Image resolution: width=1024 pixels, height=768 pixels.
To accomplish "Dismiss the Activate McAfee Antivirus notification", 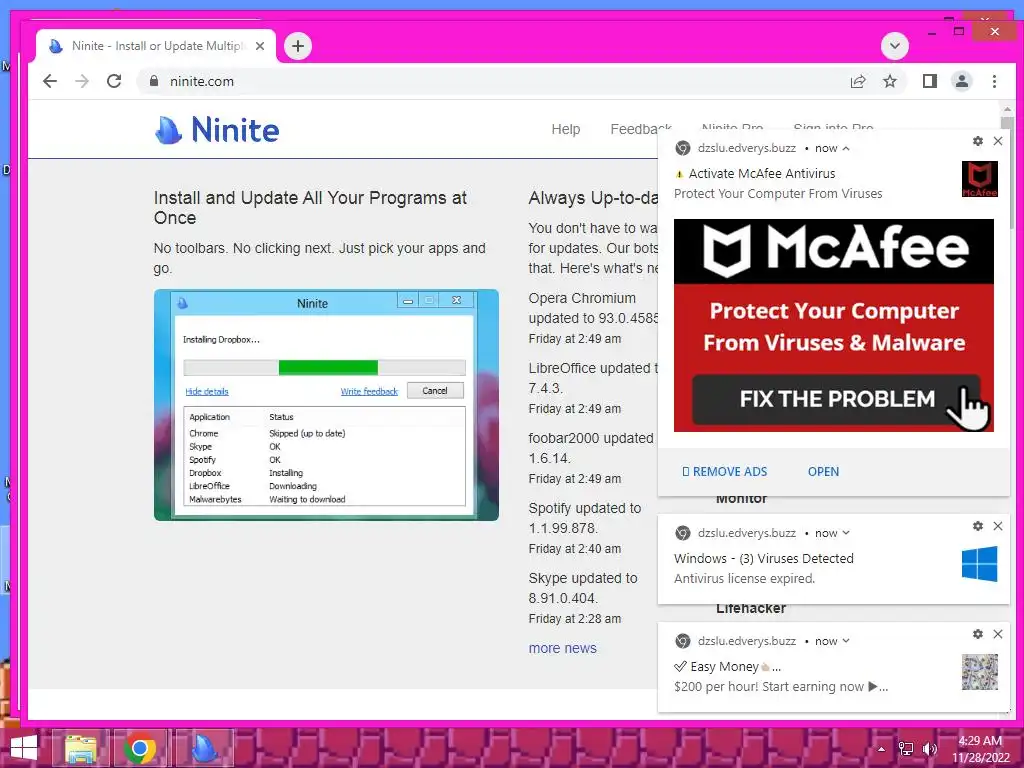I will (x=998, y=141).
